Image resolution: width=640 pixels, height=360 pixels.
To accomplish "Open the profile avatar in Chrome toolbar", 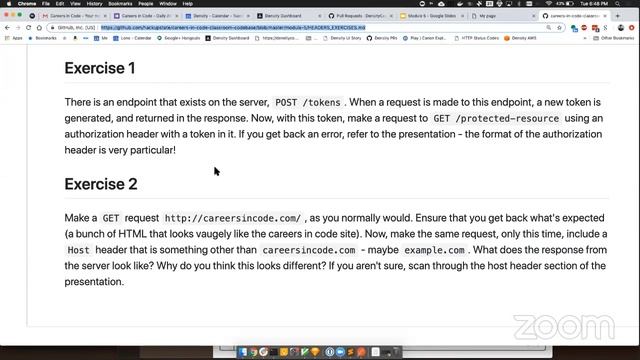I will coord(621,28).
